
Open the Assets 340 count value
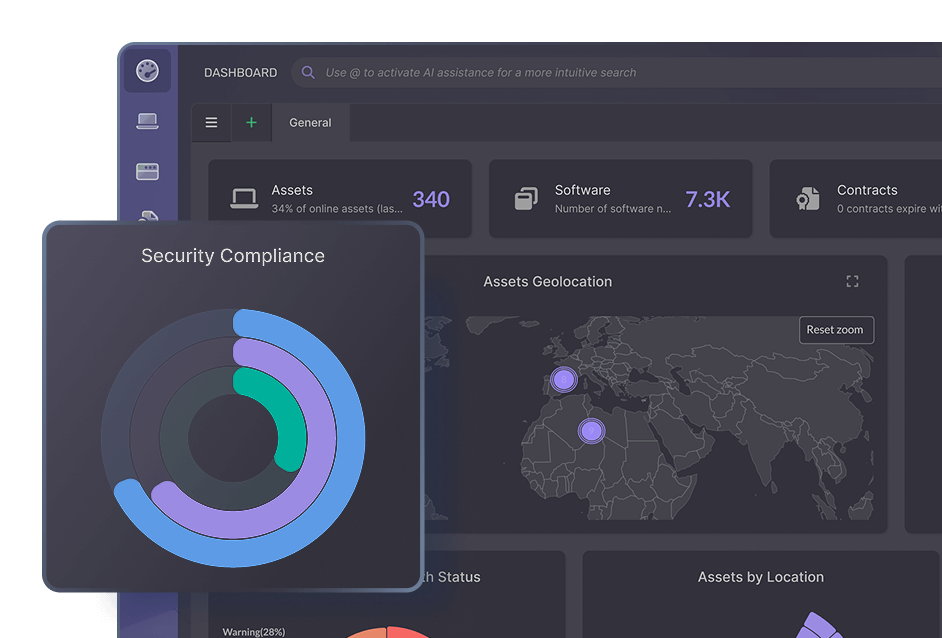431,199
